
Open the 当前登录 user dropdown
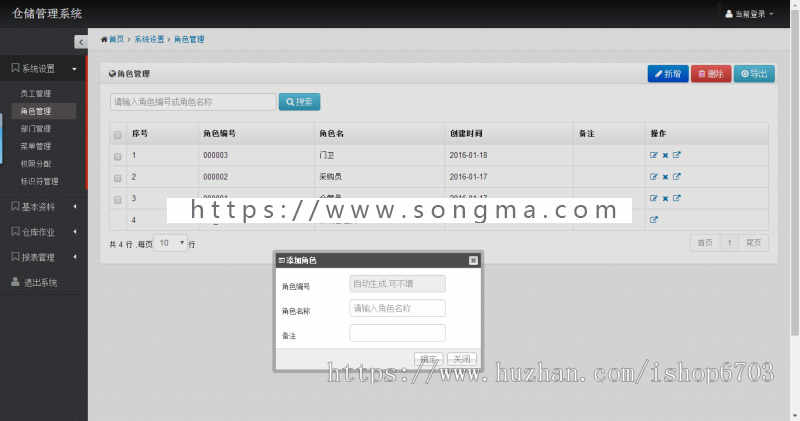[x=749, y=14]
